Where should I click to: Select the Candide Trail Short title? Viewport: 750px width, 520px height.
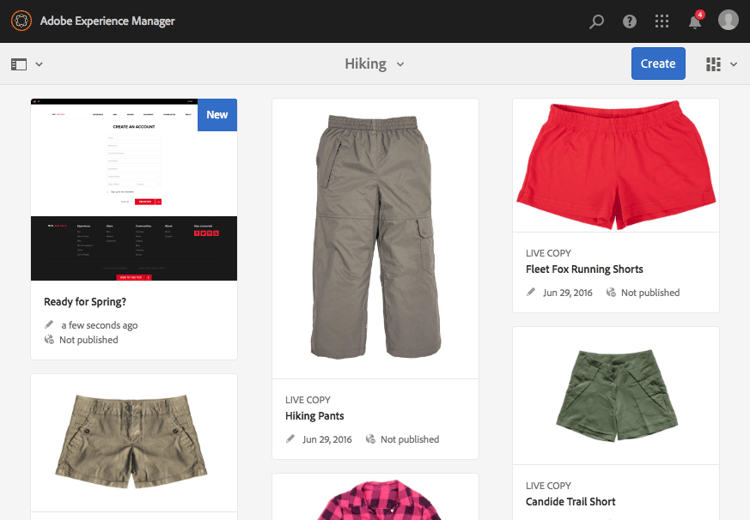click(x=571, y=502)
